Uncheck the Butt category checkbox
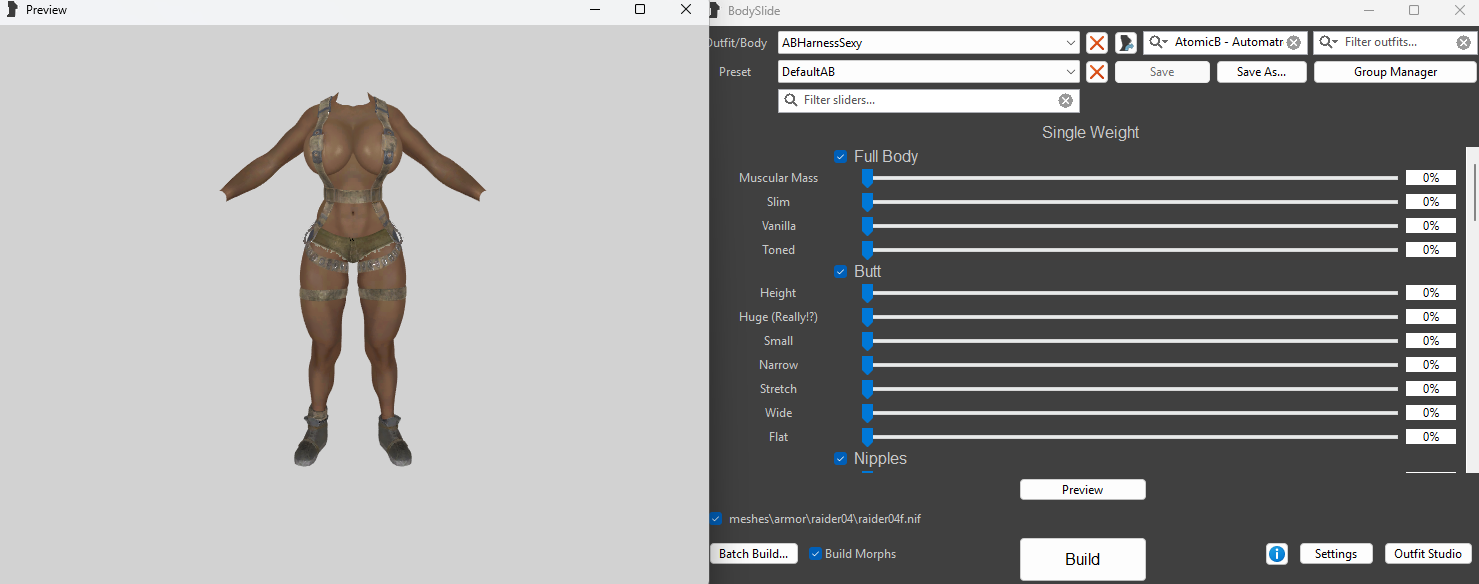Image resolution: width=1479 pixels, height=584 pixels. click(840, 272)
